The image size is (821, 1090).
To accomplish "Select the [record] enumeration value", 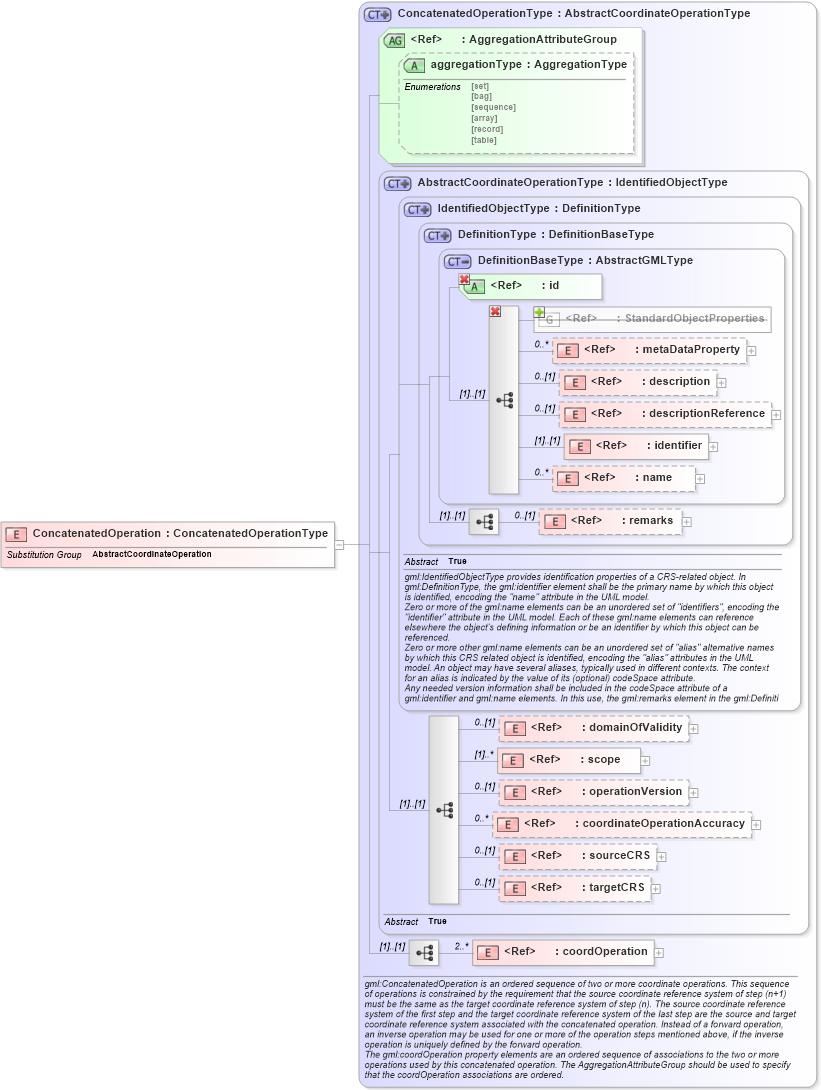I will [487, 129].
